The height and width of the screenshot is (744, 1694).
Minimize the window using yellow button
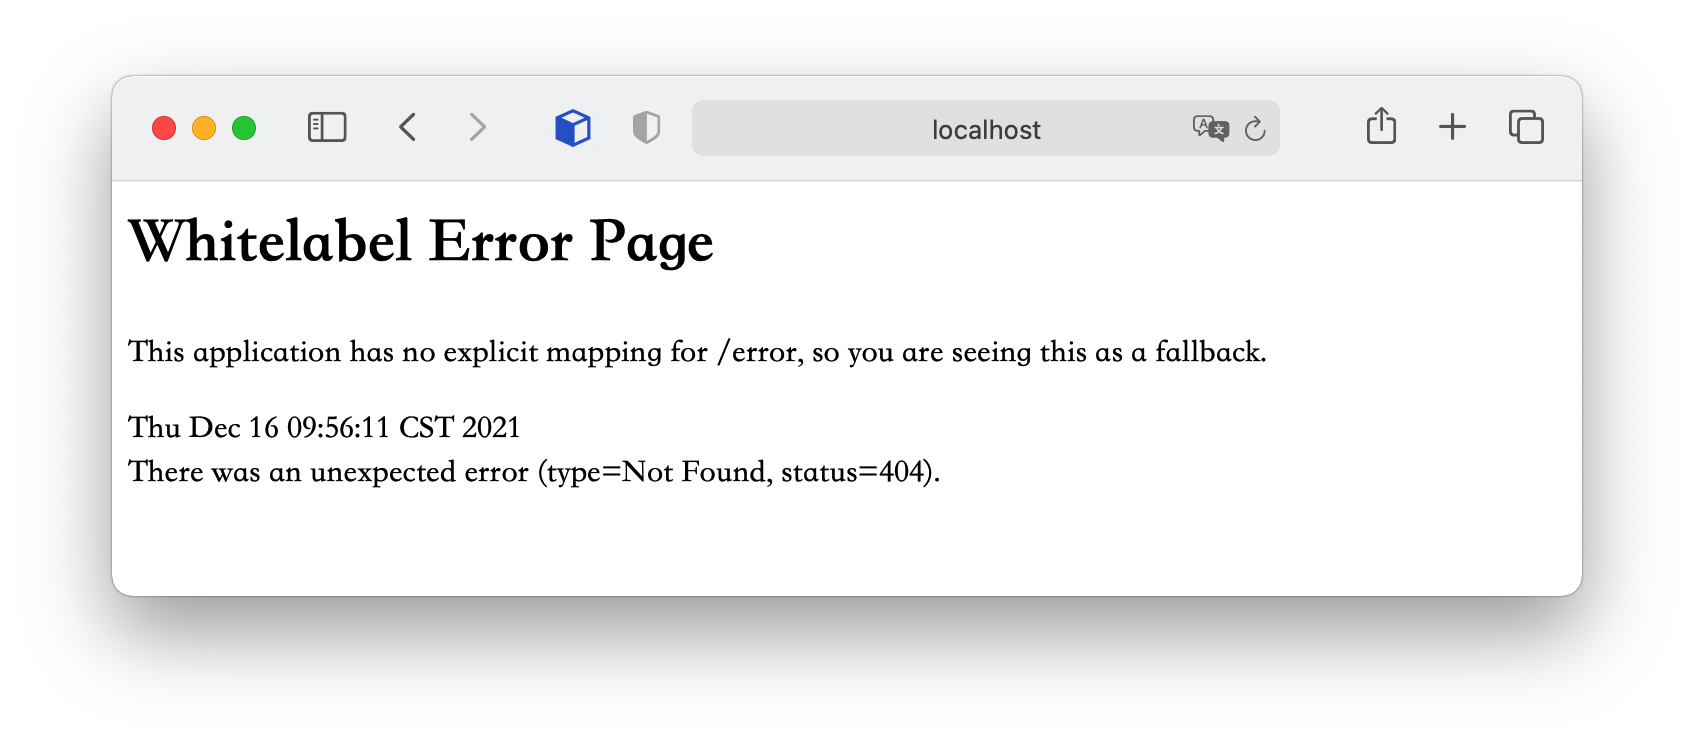coord(204,129)
